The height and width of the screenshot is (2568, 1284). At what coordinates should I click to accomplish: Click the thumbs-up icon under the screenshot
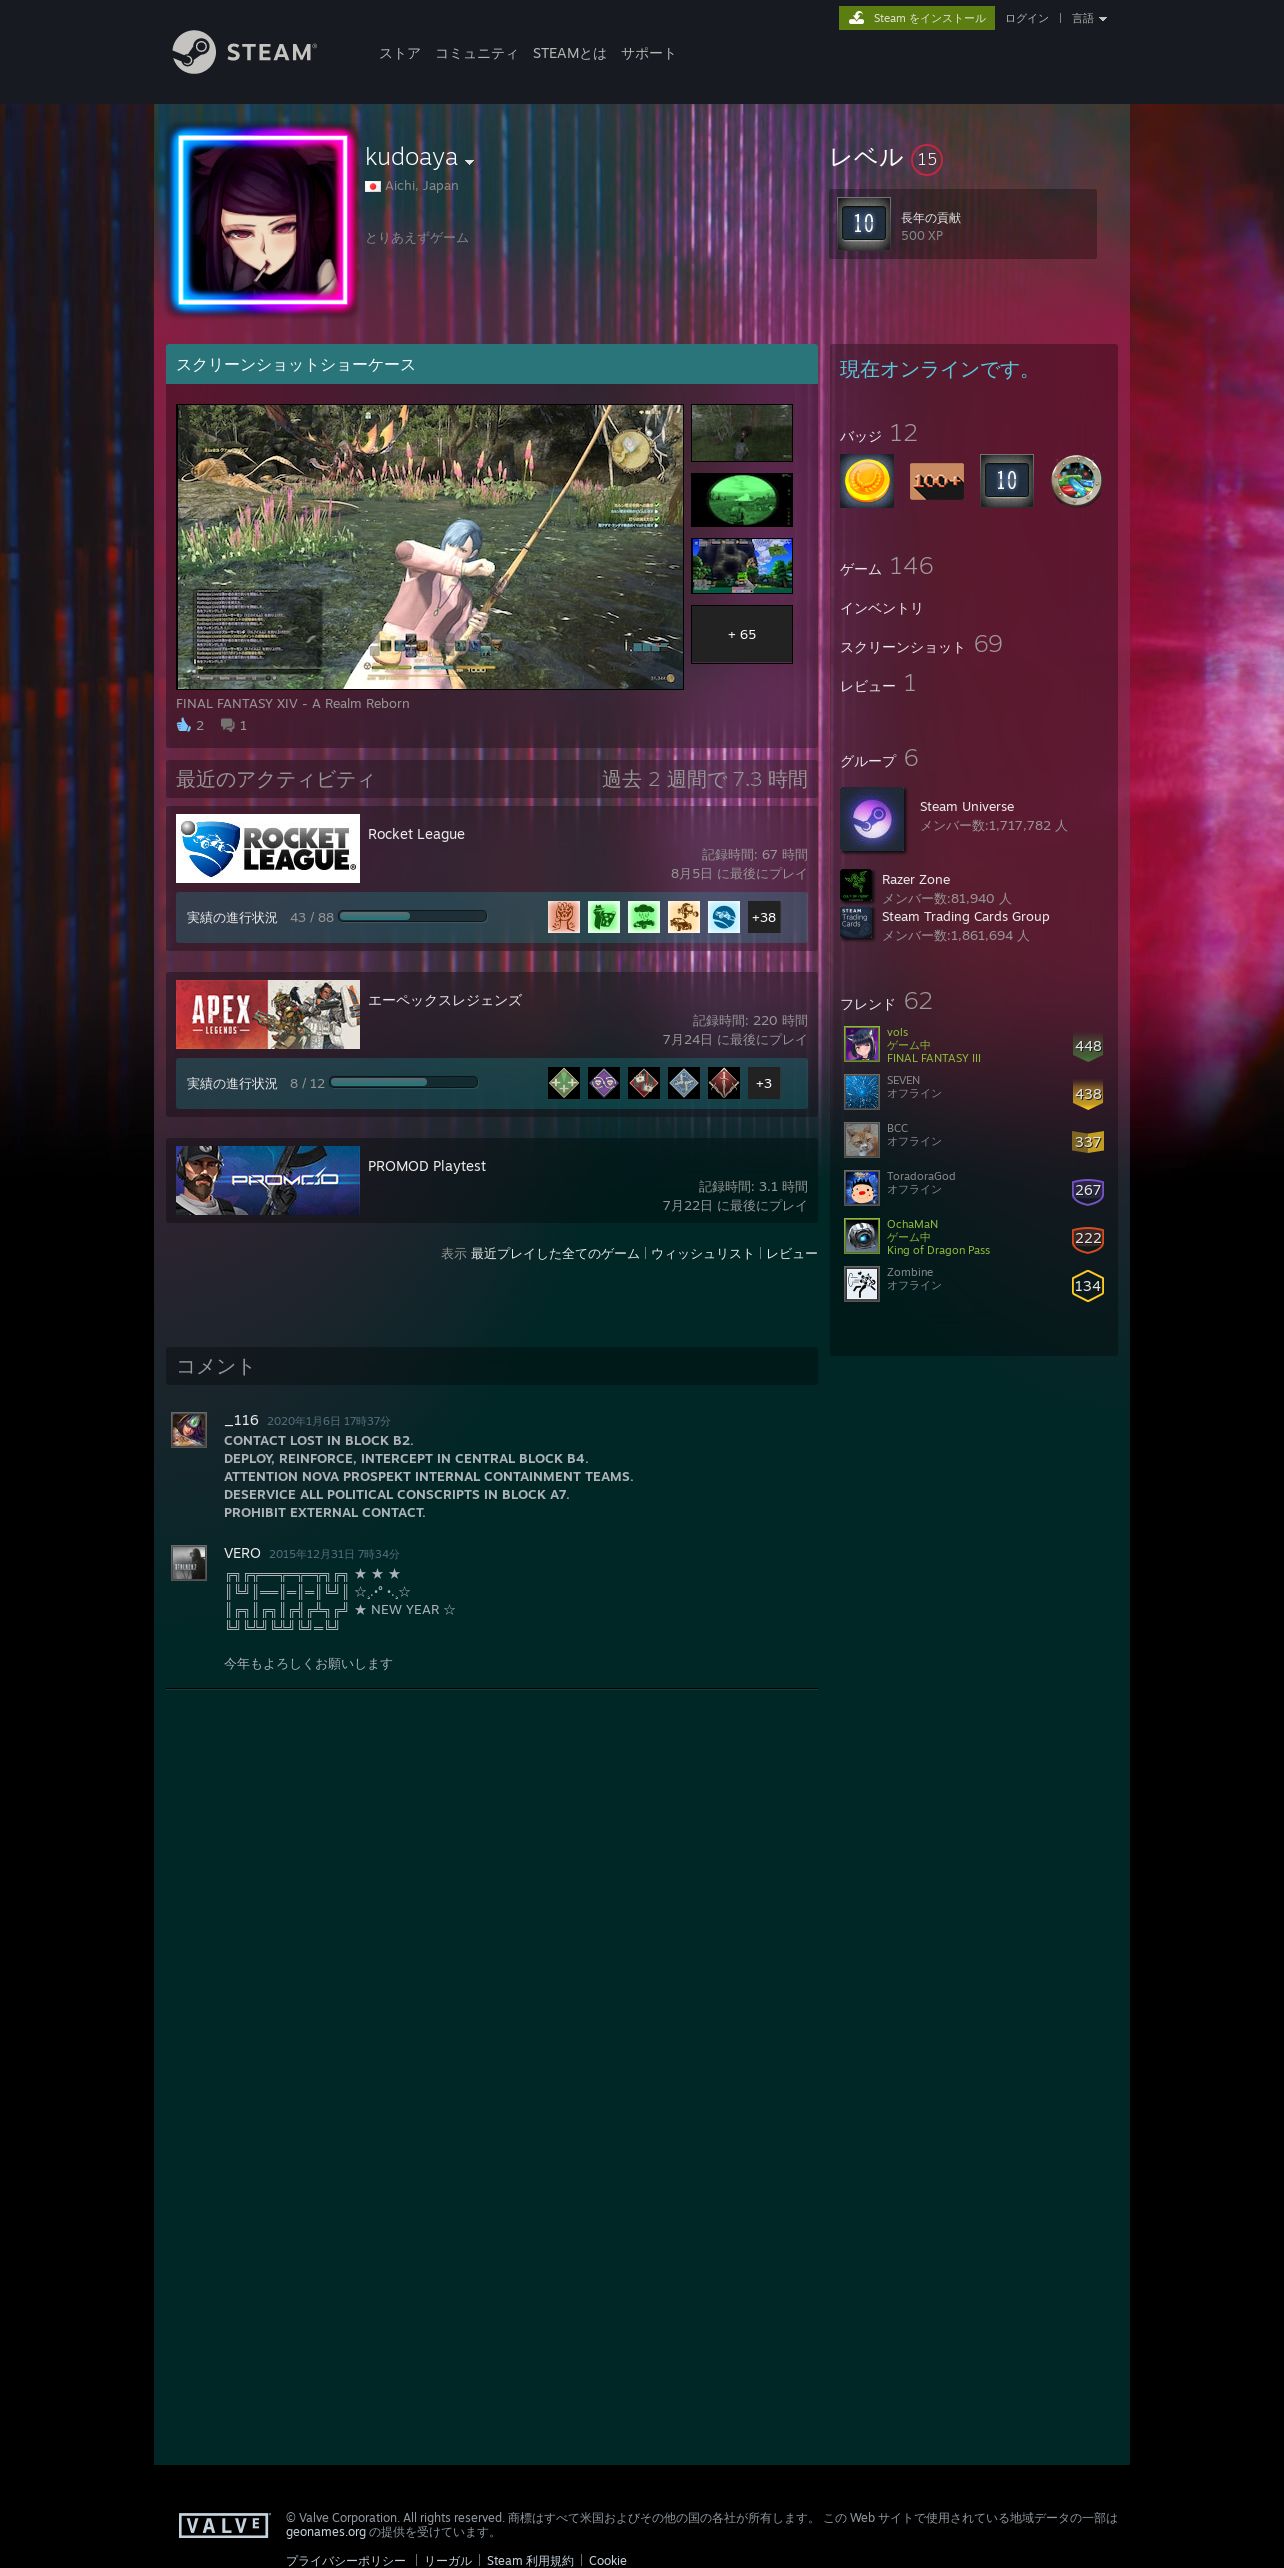[184, 725]
